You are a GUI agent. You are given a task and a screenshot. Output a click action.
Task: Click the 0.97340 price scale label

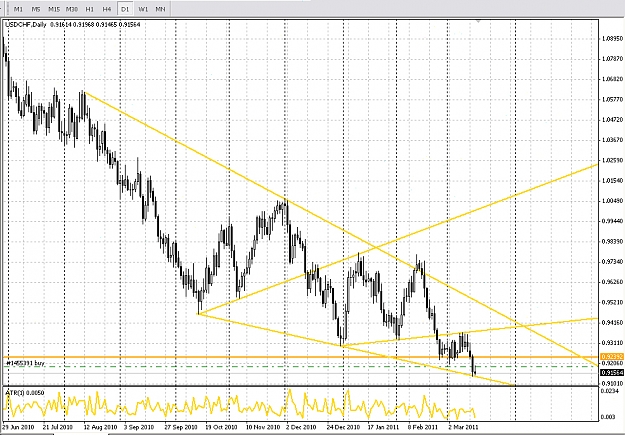612,262
